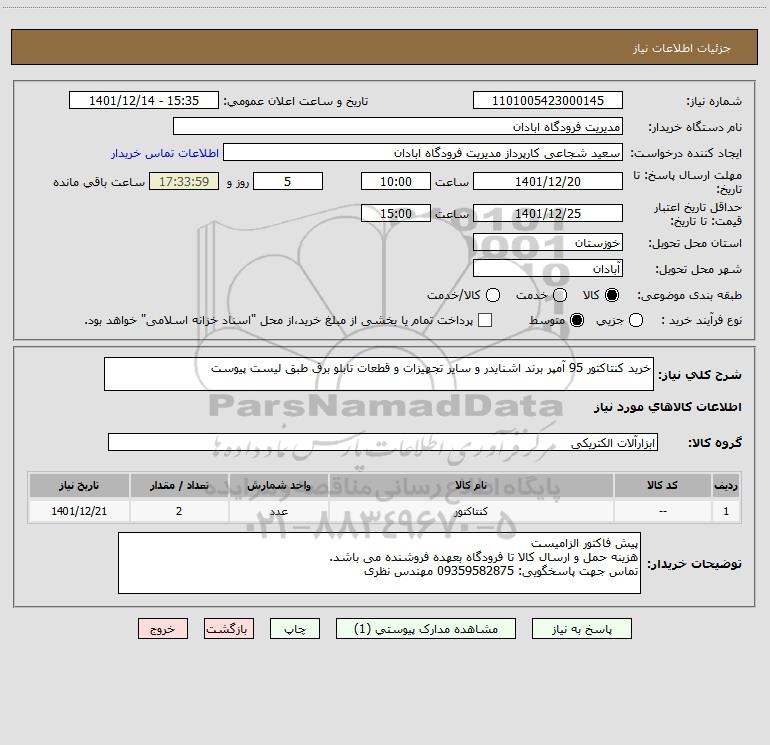
Task: Click the شهر محل تحویل field آبادان
Action: click(x=548, y=268)
